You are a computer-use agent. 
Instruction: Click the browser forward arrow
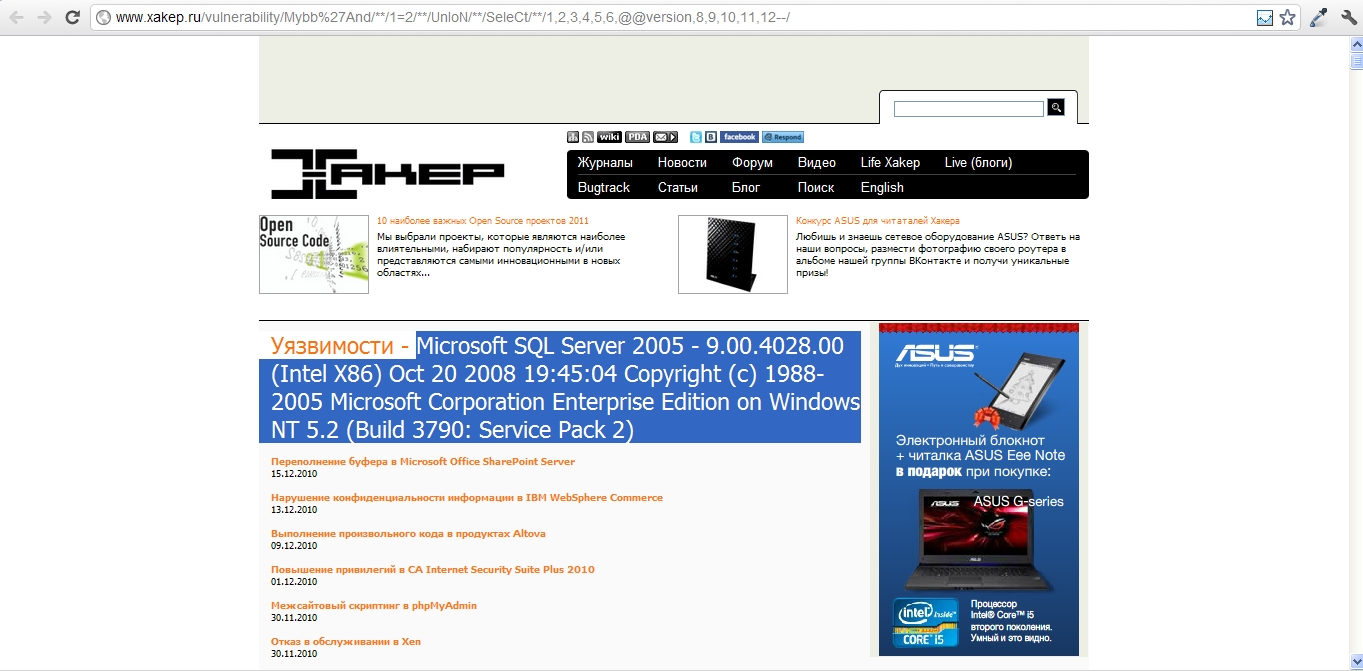(x=44, y=17)
